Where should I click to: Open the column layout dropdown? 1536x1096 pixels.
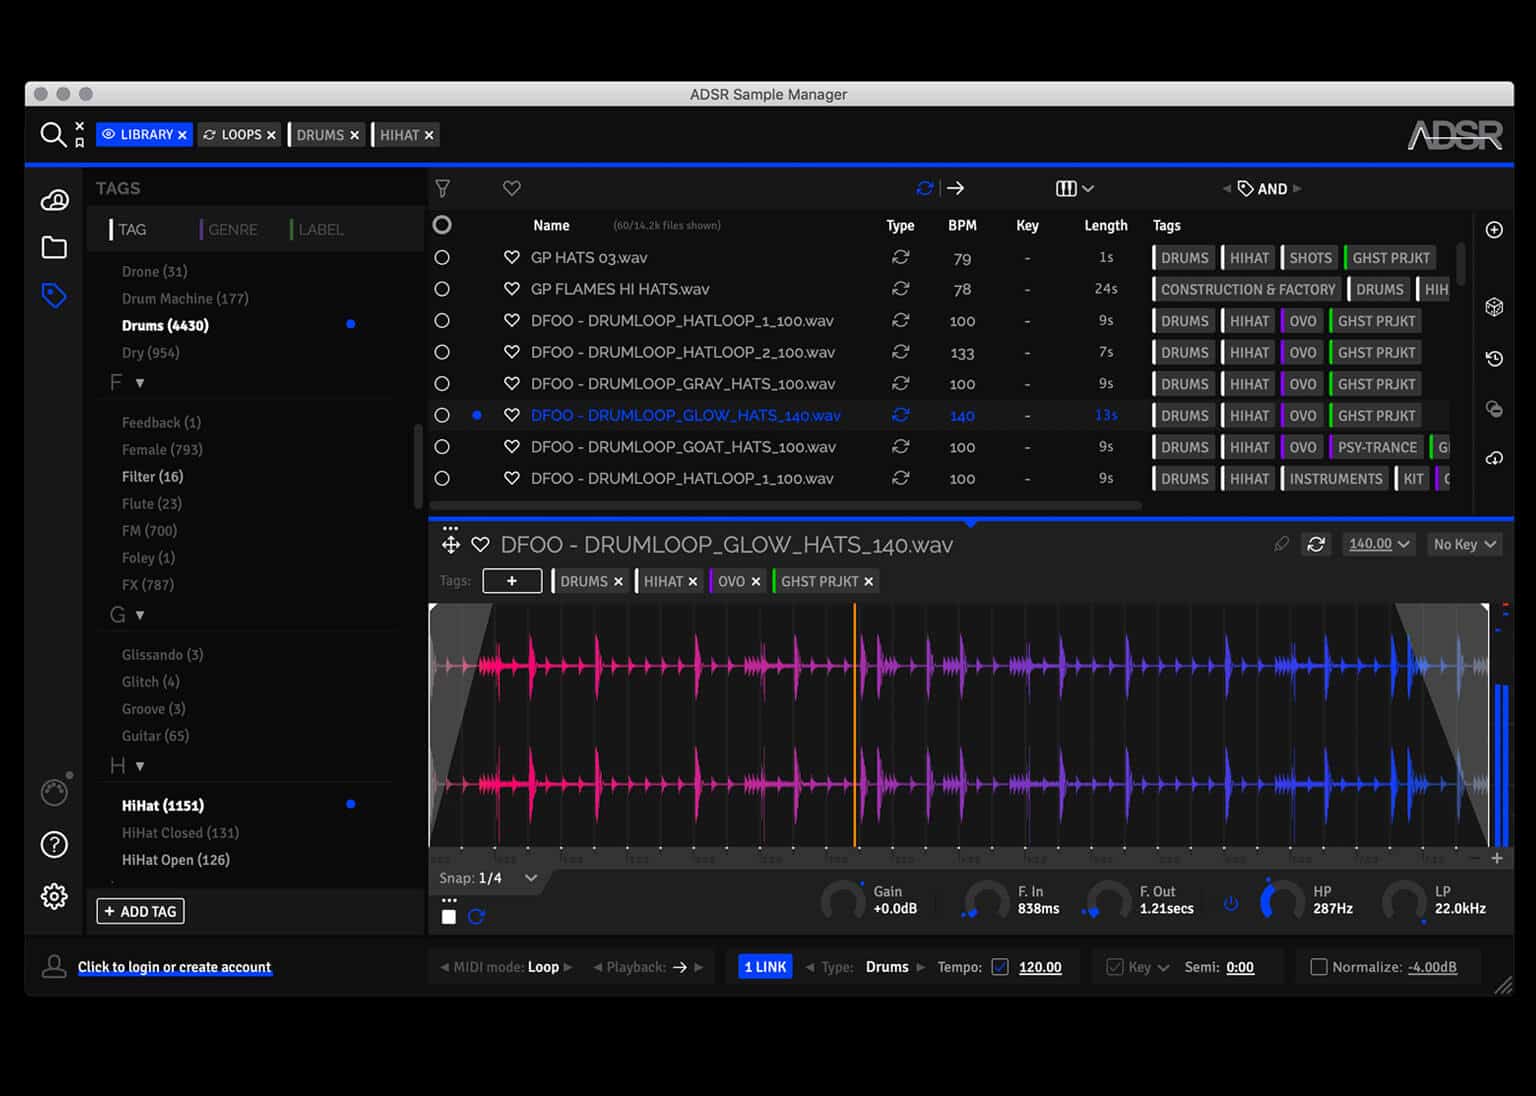tap(1075, 188)
